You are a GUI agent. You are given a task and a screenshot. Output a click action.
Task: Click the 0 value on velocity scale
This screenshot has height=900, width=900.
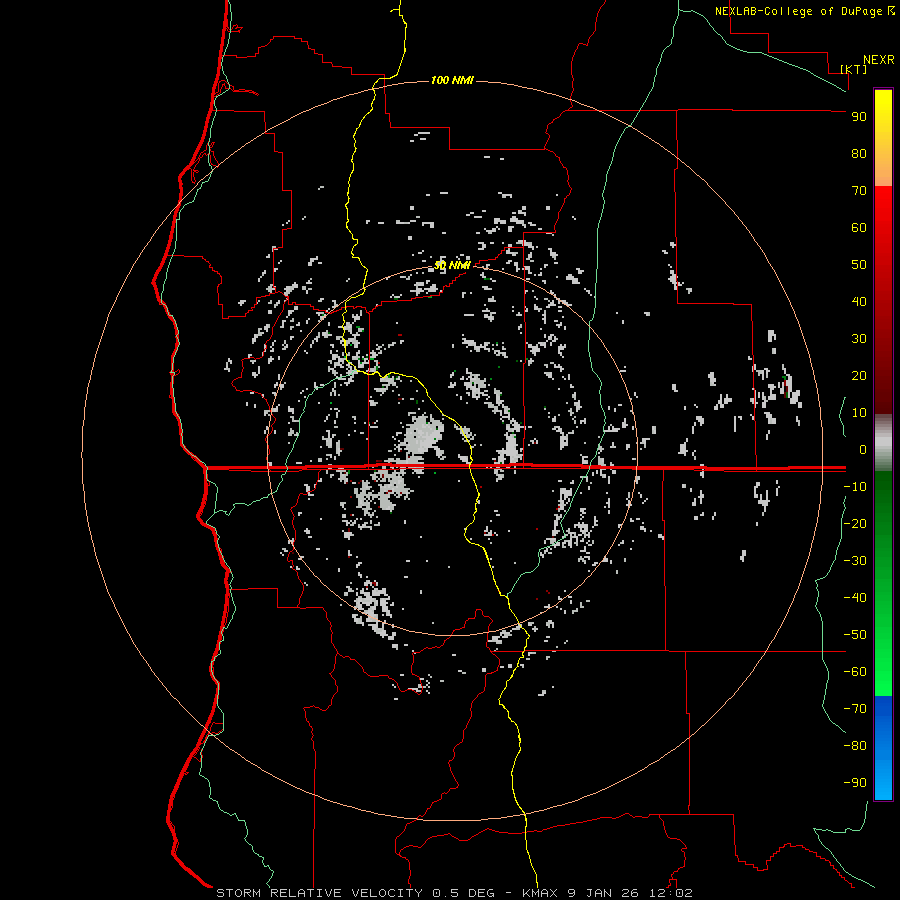pos(862,450)
